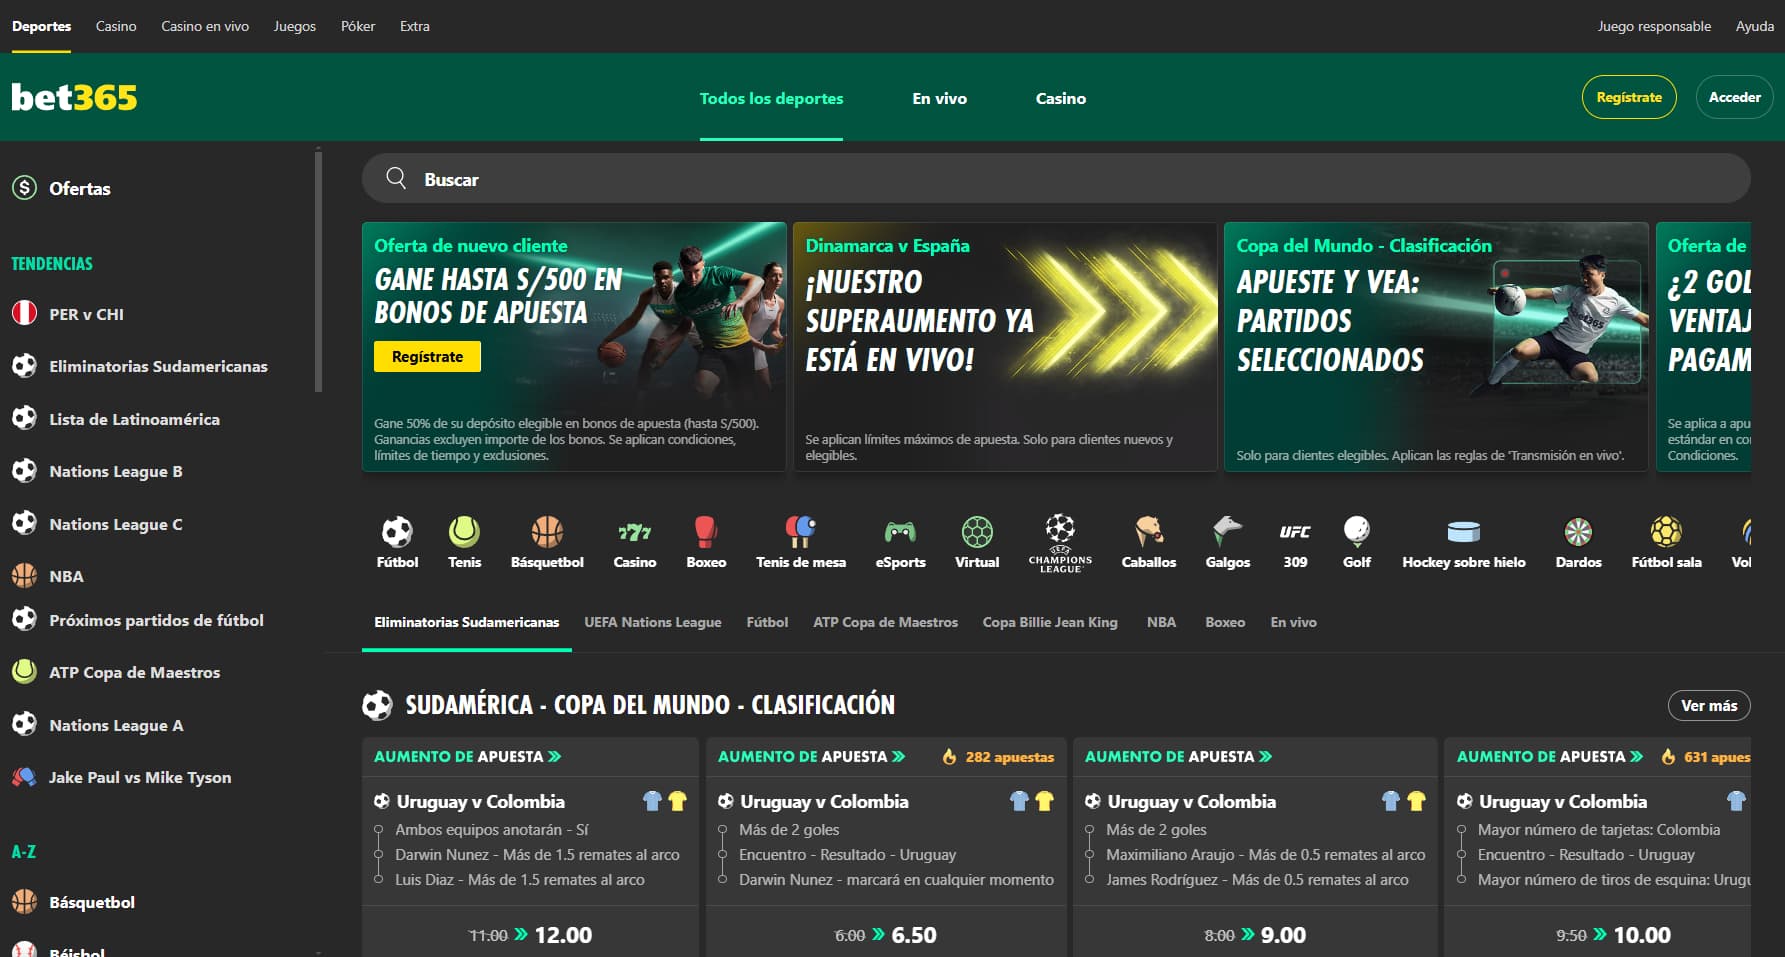Select the Dardos sport icon

pyautogui.click(x=1578, y=541)
